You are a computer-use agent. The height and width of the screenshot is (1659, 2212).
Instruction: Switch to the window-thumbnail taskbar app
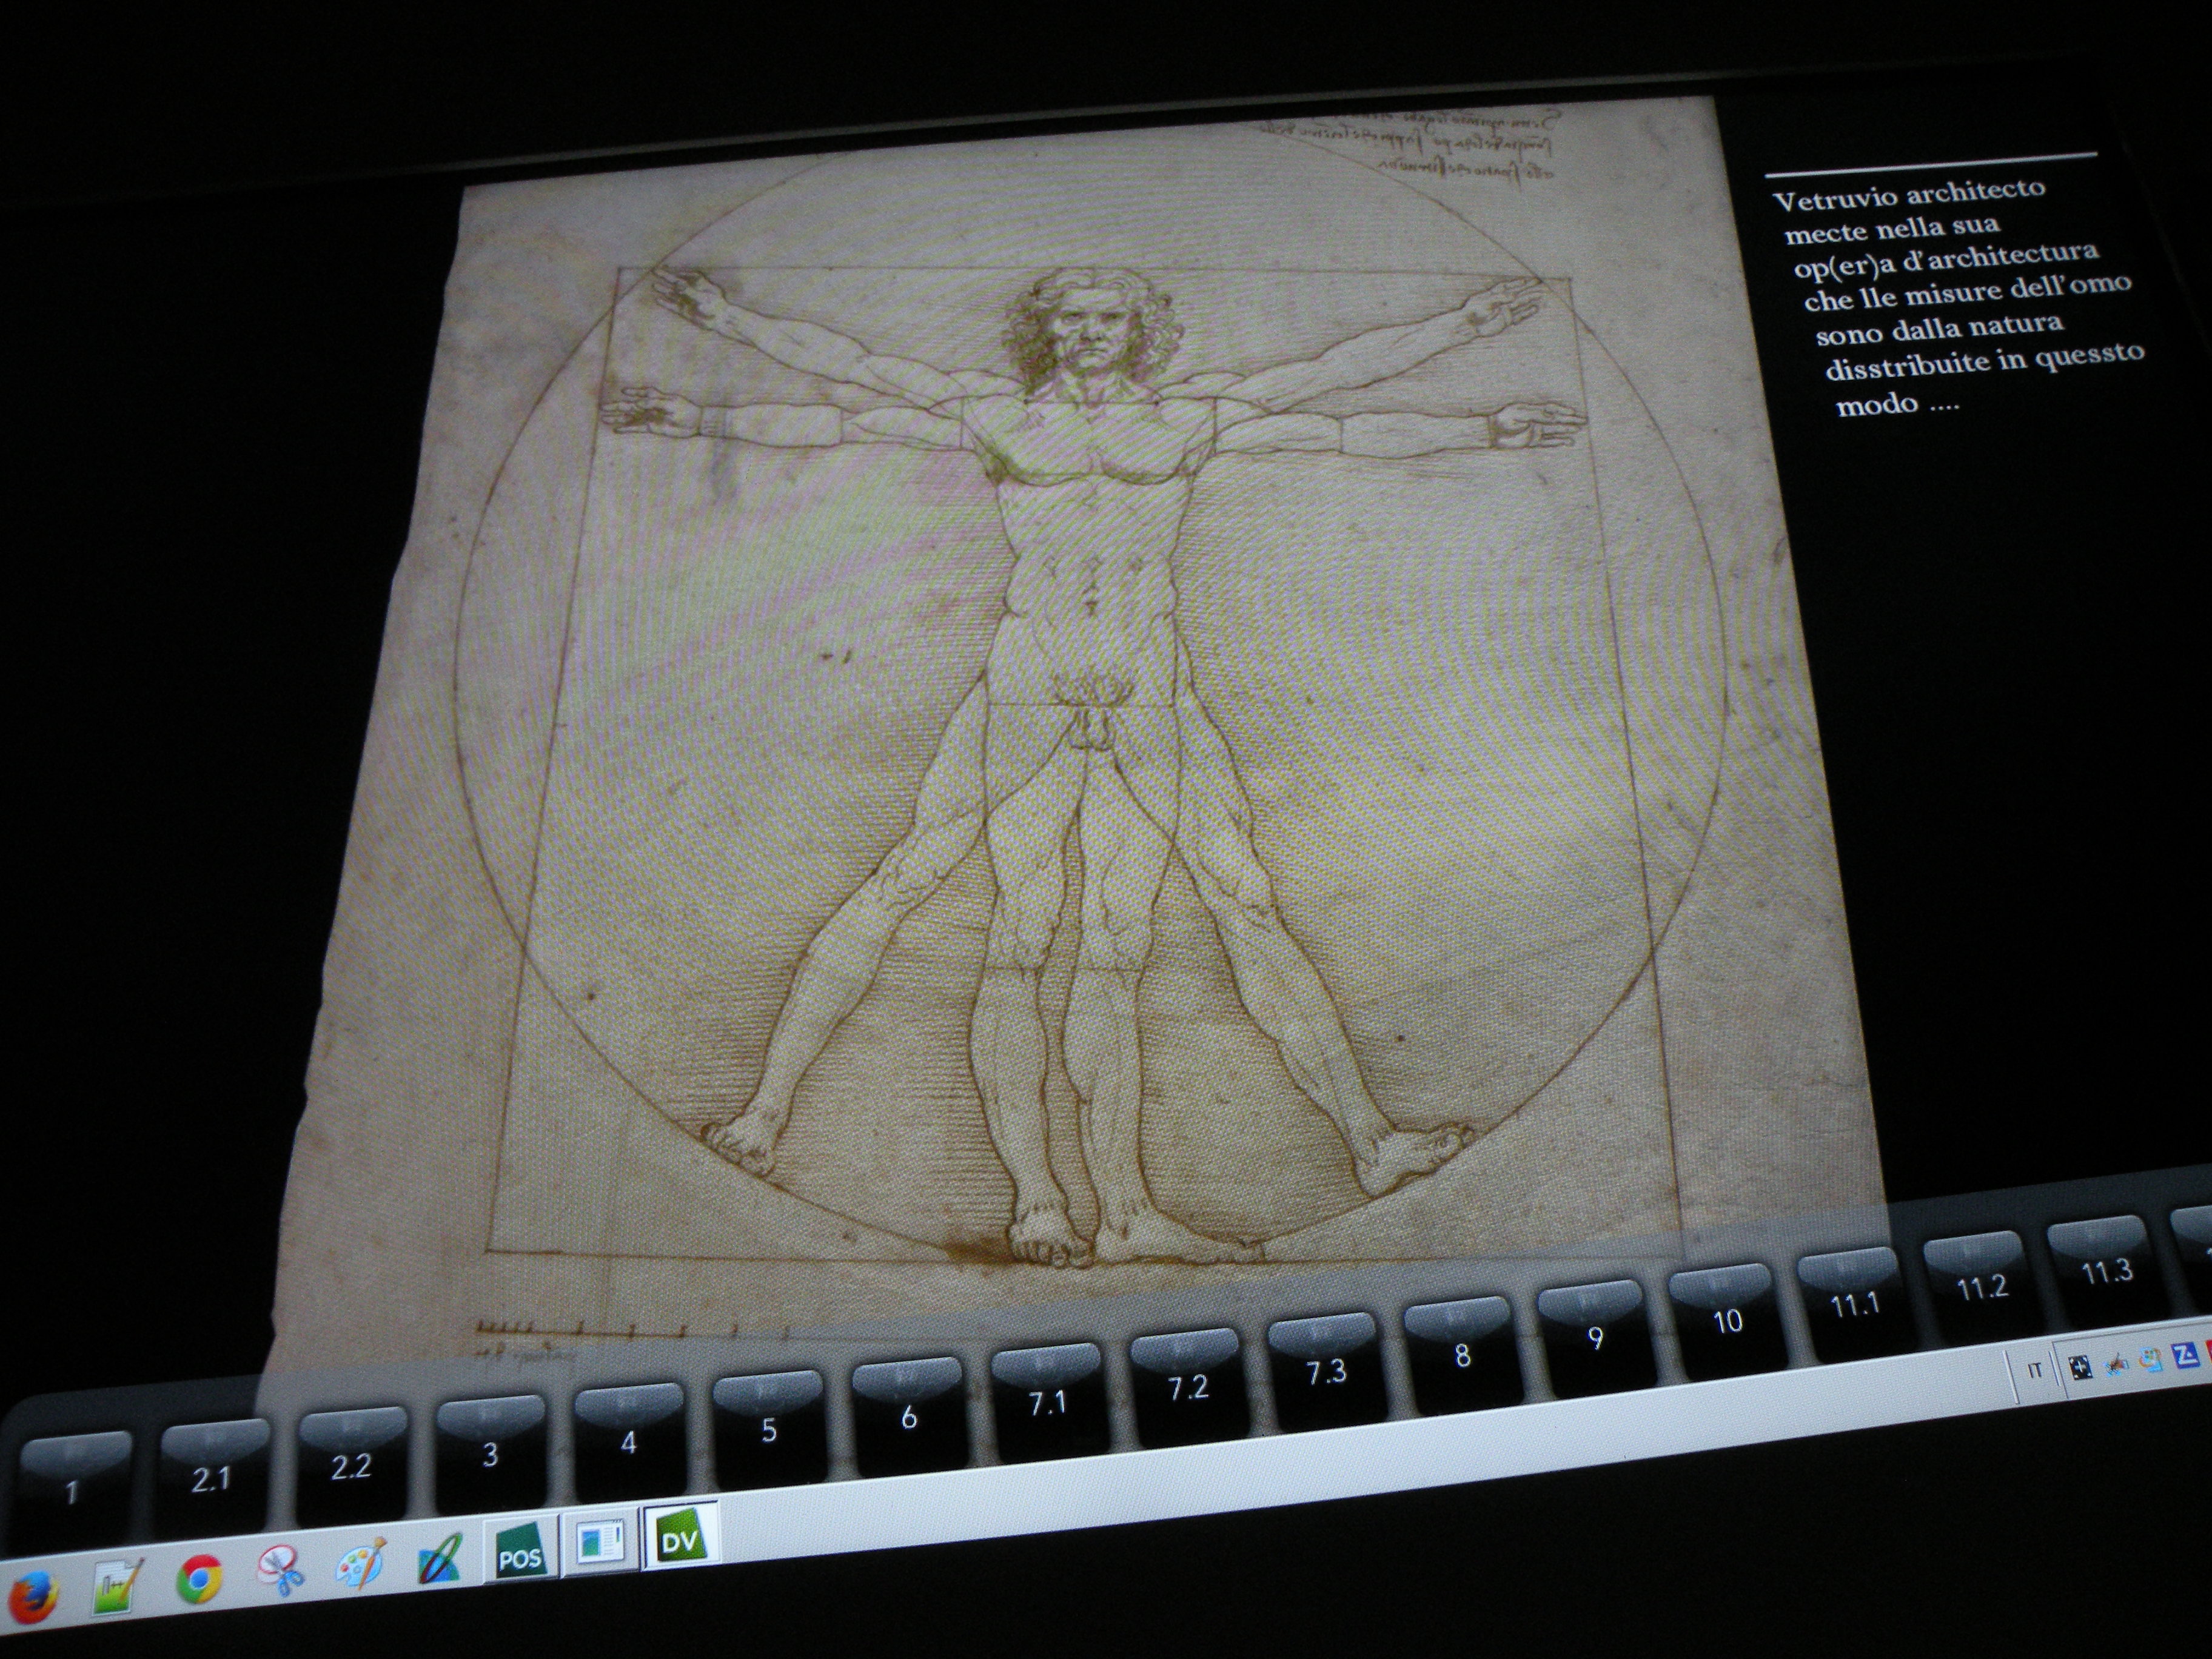click(599, 1542)
